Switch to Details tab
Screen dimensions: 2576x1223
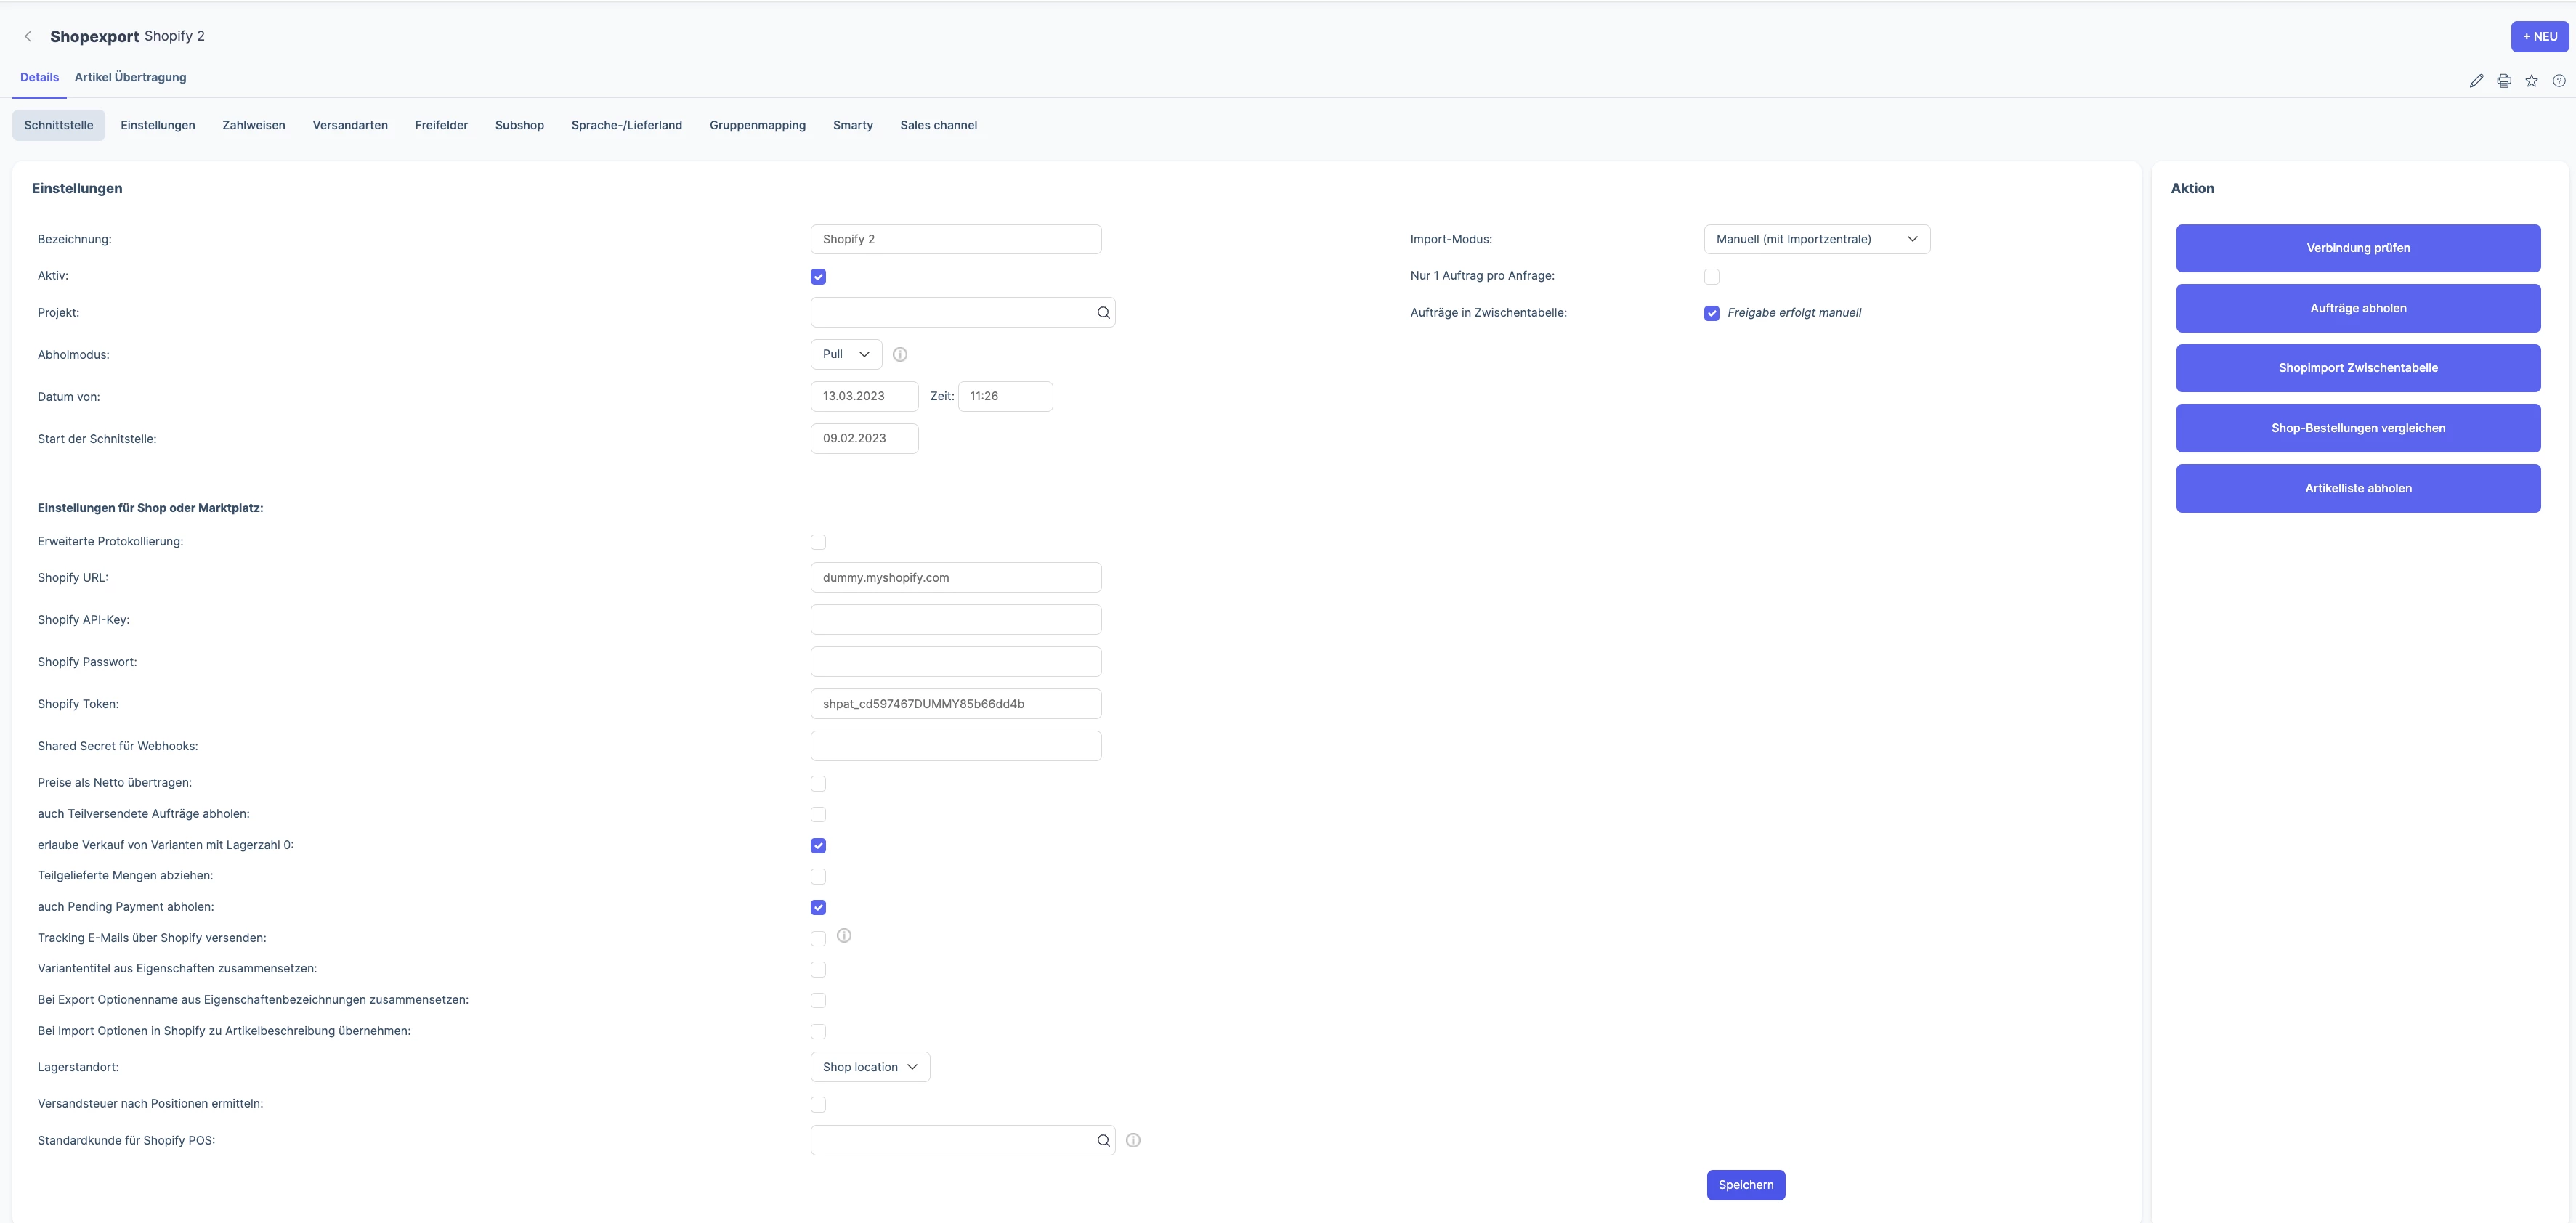pos(39,78)
